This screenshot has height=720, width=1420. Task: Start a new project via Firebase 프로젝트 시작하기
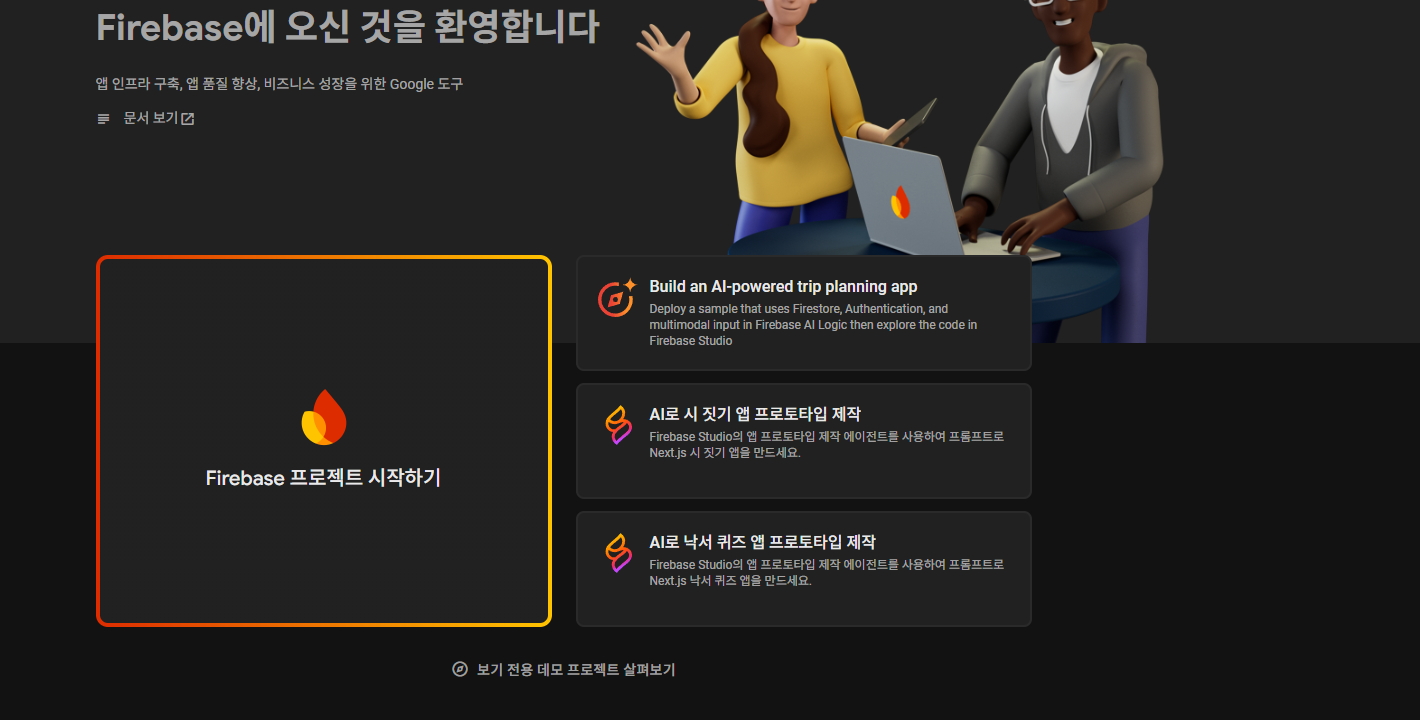click(x=324, y=441)
